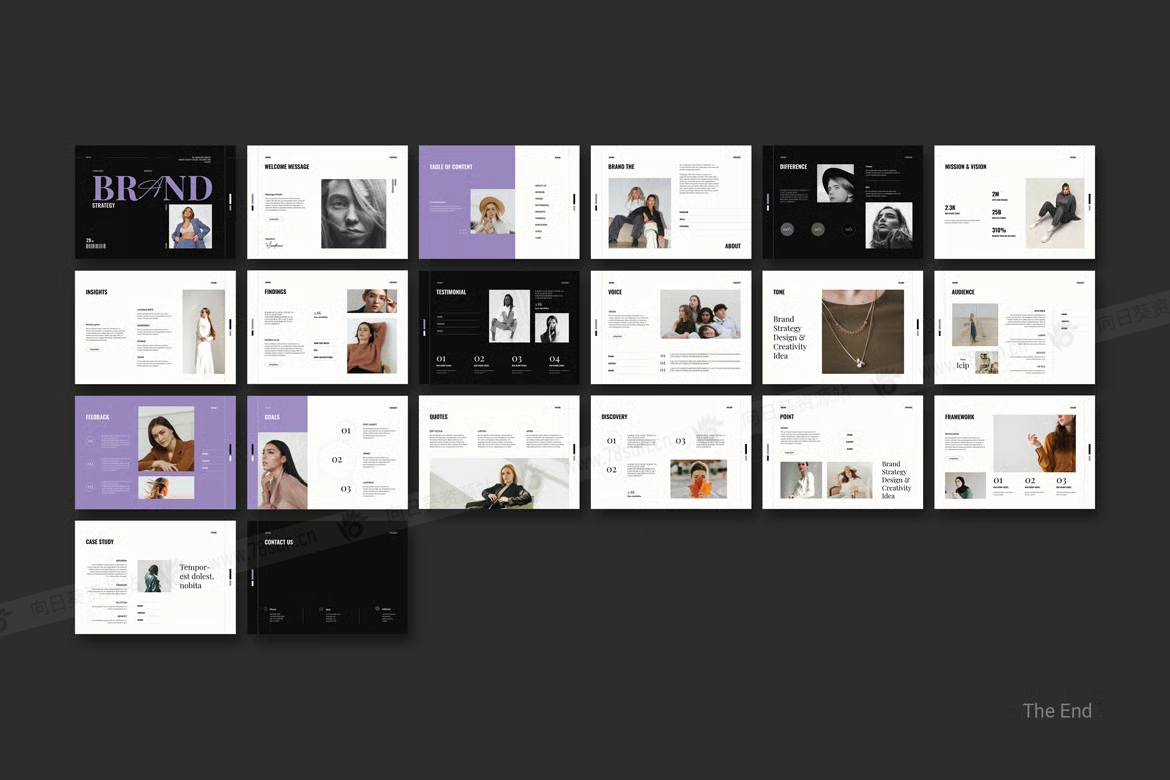Image resolution: width=1170 pixels, height=780 pixels.
Task: Choose the Framework slide
Action: [1014, 452]
